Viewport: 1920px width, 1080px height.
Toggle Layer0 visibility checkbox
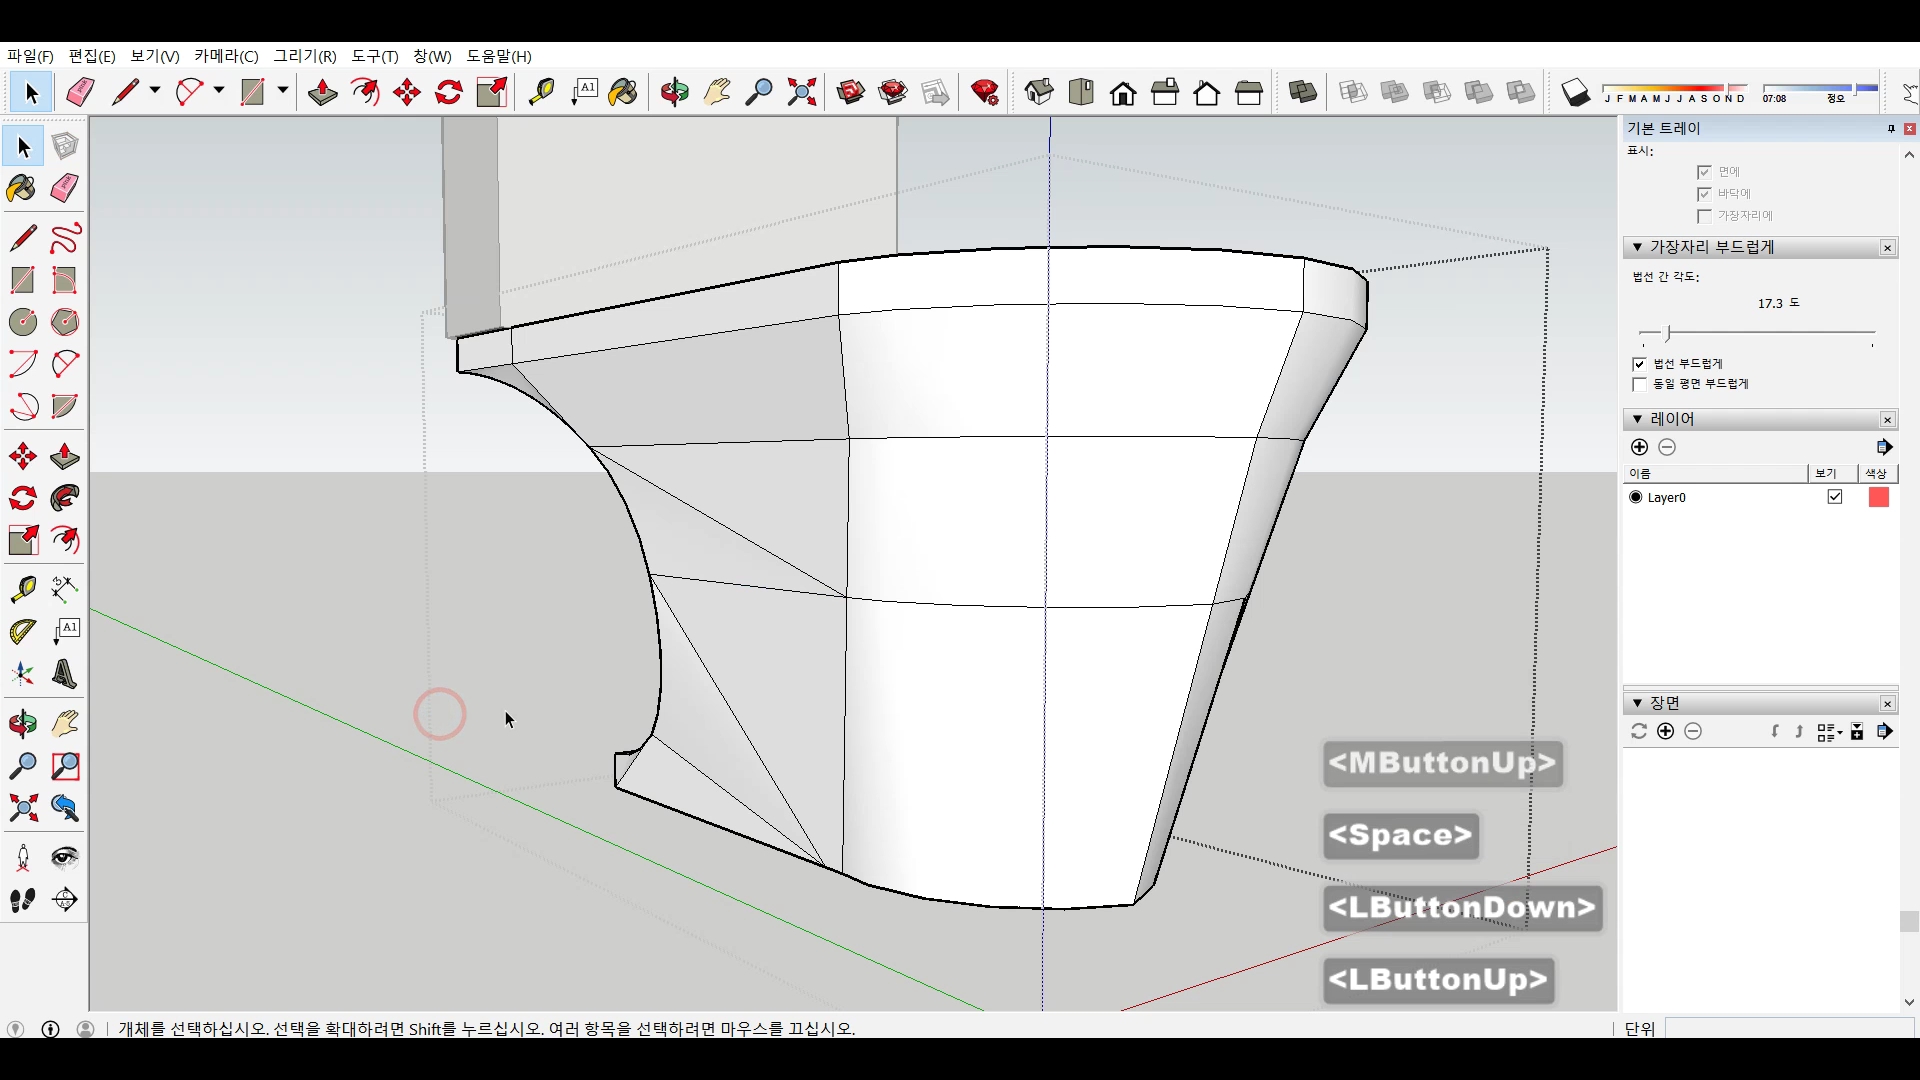pyautogui.click(x=1835, y=497)
